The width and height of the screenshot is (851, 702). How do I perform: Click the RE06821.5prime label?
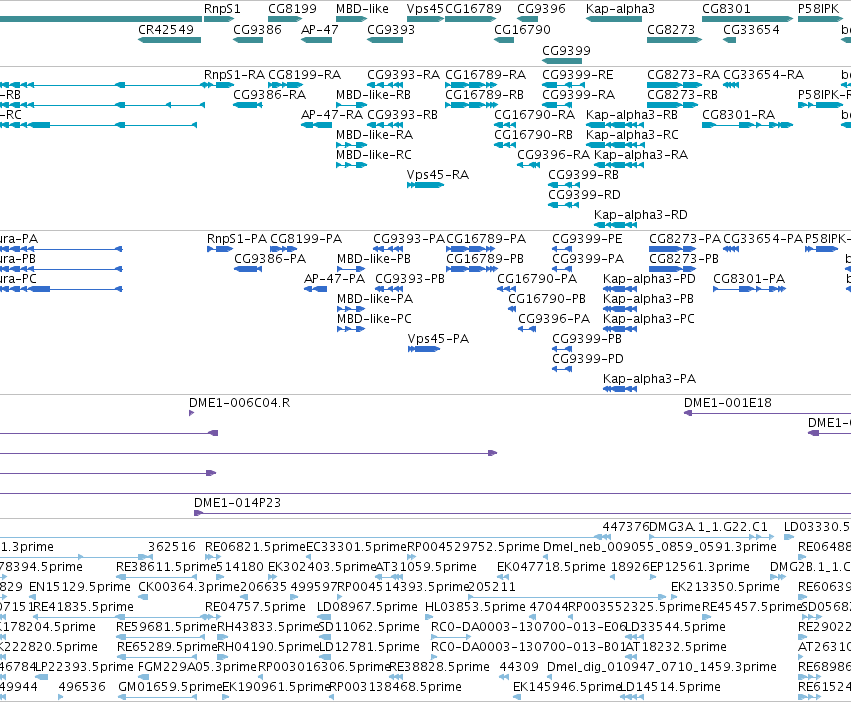coord(255,546)
